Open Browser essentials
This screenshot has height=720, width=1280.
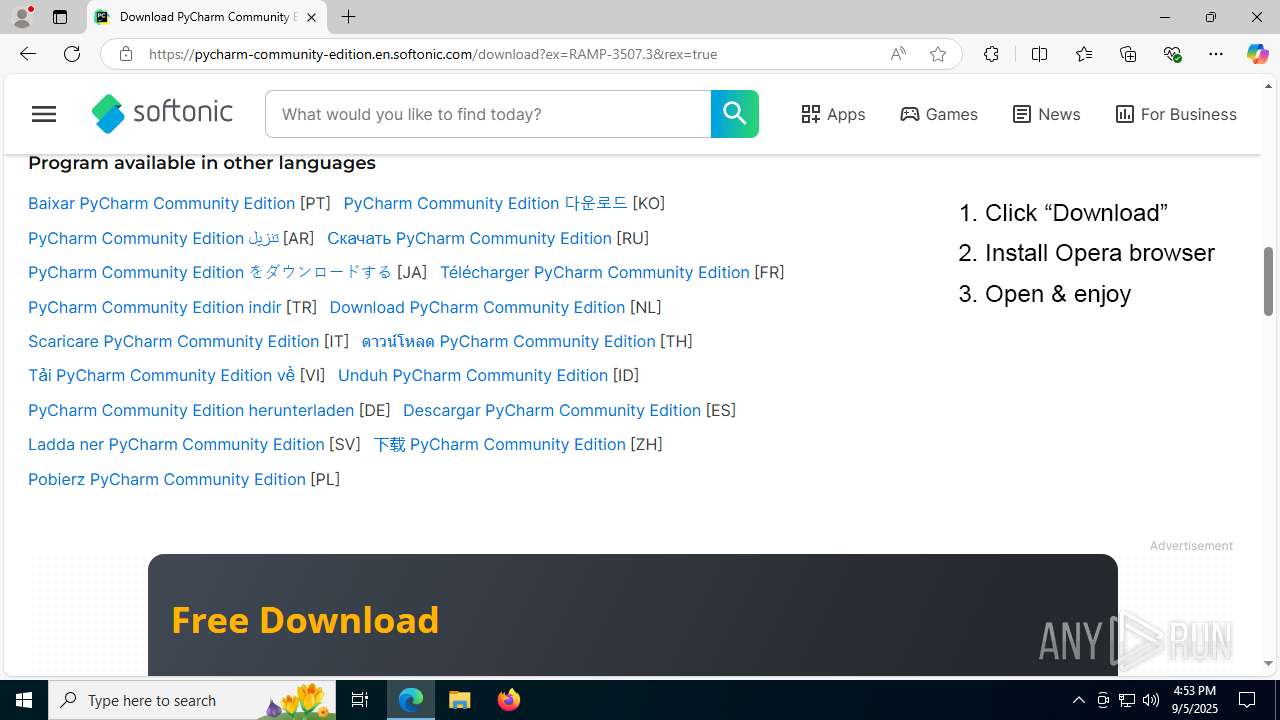[1172, 54]
